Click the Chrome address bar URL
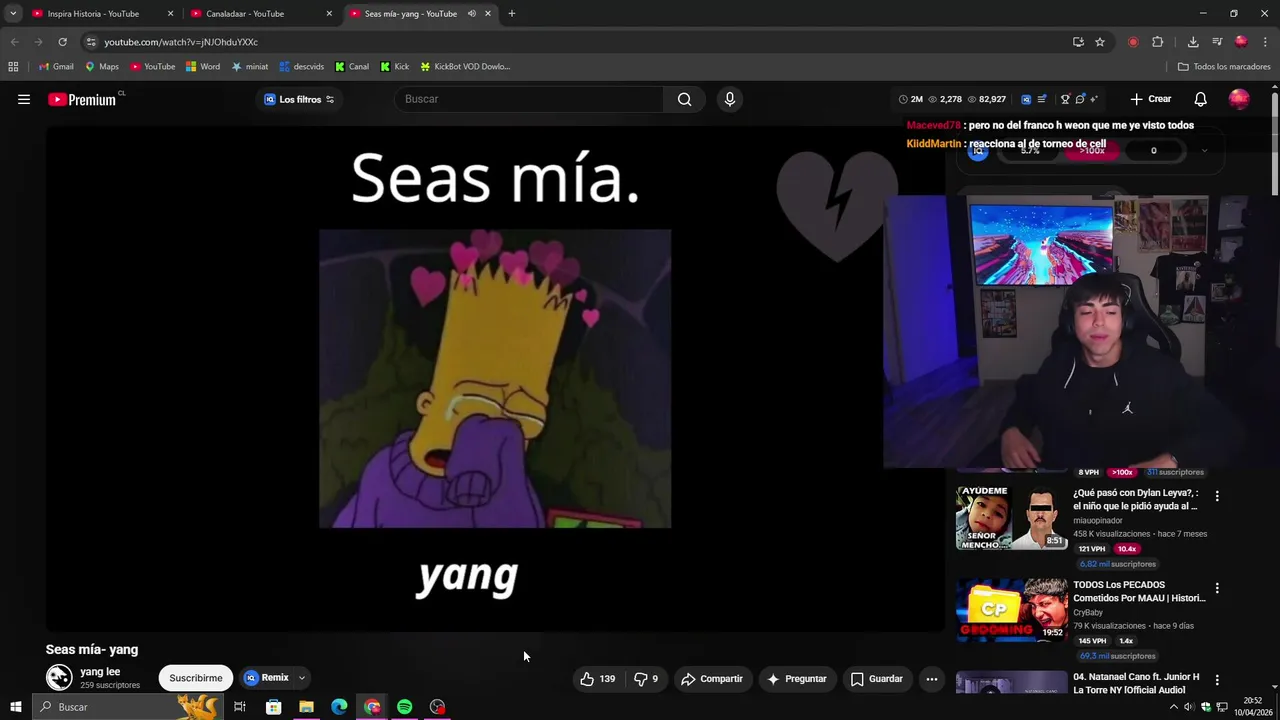 point(181,42)
